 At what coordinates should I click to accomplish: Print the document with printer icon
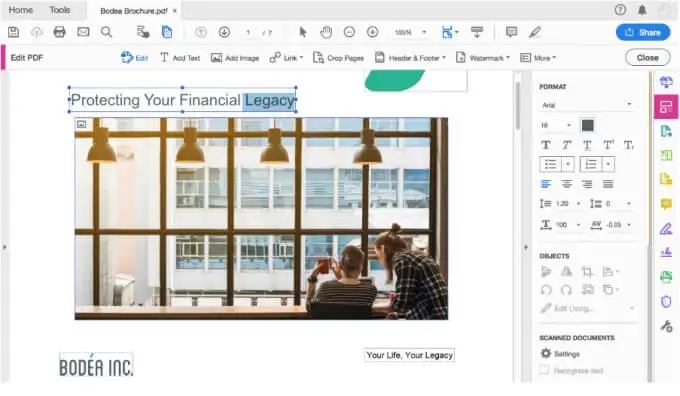point(59,32)
